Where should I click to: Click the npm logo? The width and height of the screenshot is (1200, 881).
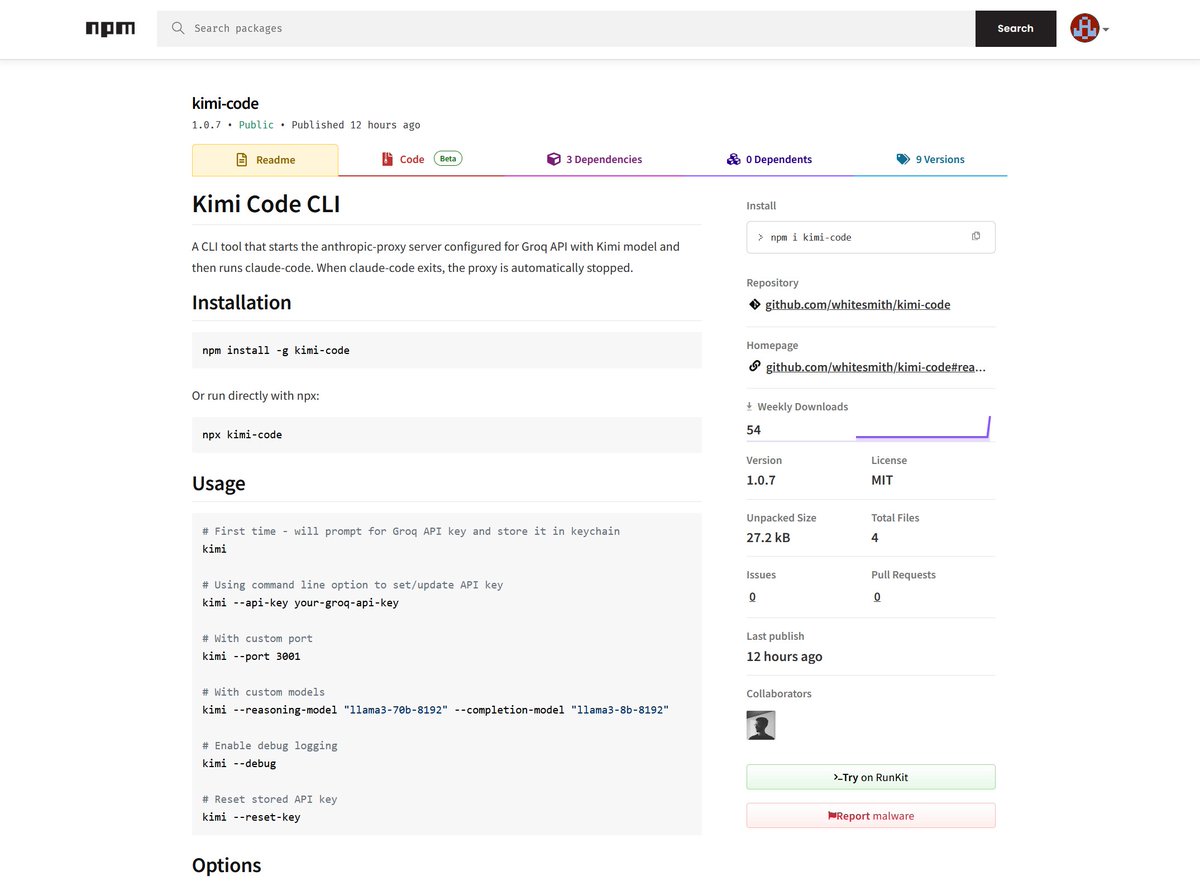tap(110, 29)
